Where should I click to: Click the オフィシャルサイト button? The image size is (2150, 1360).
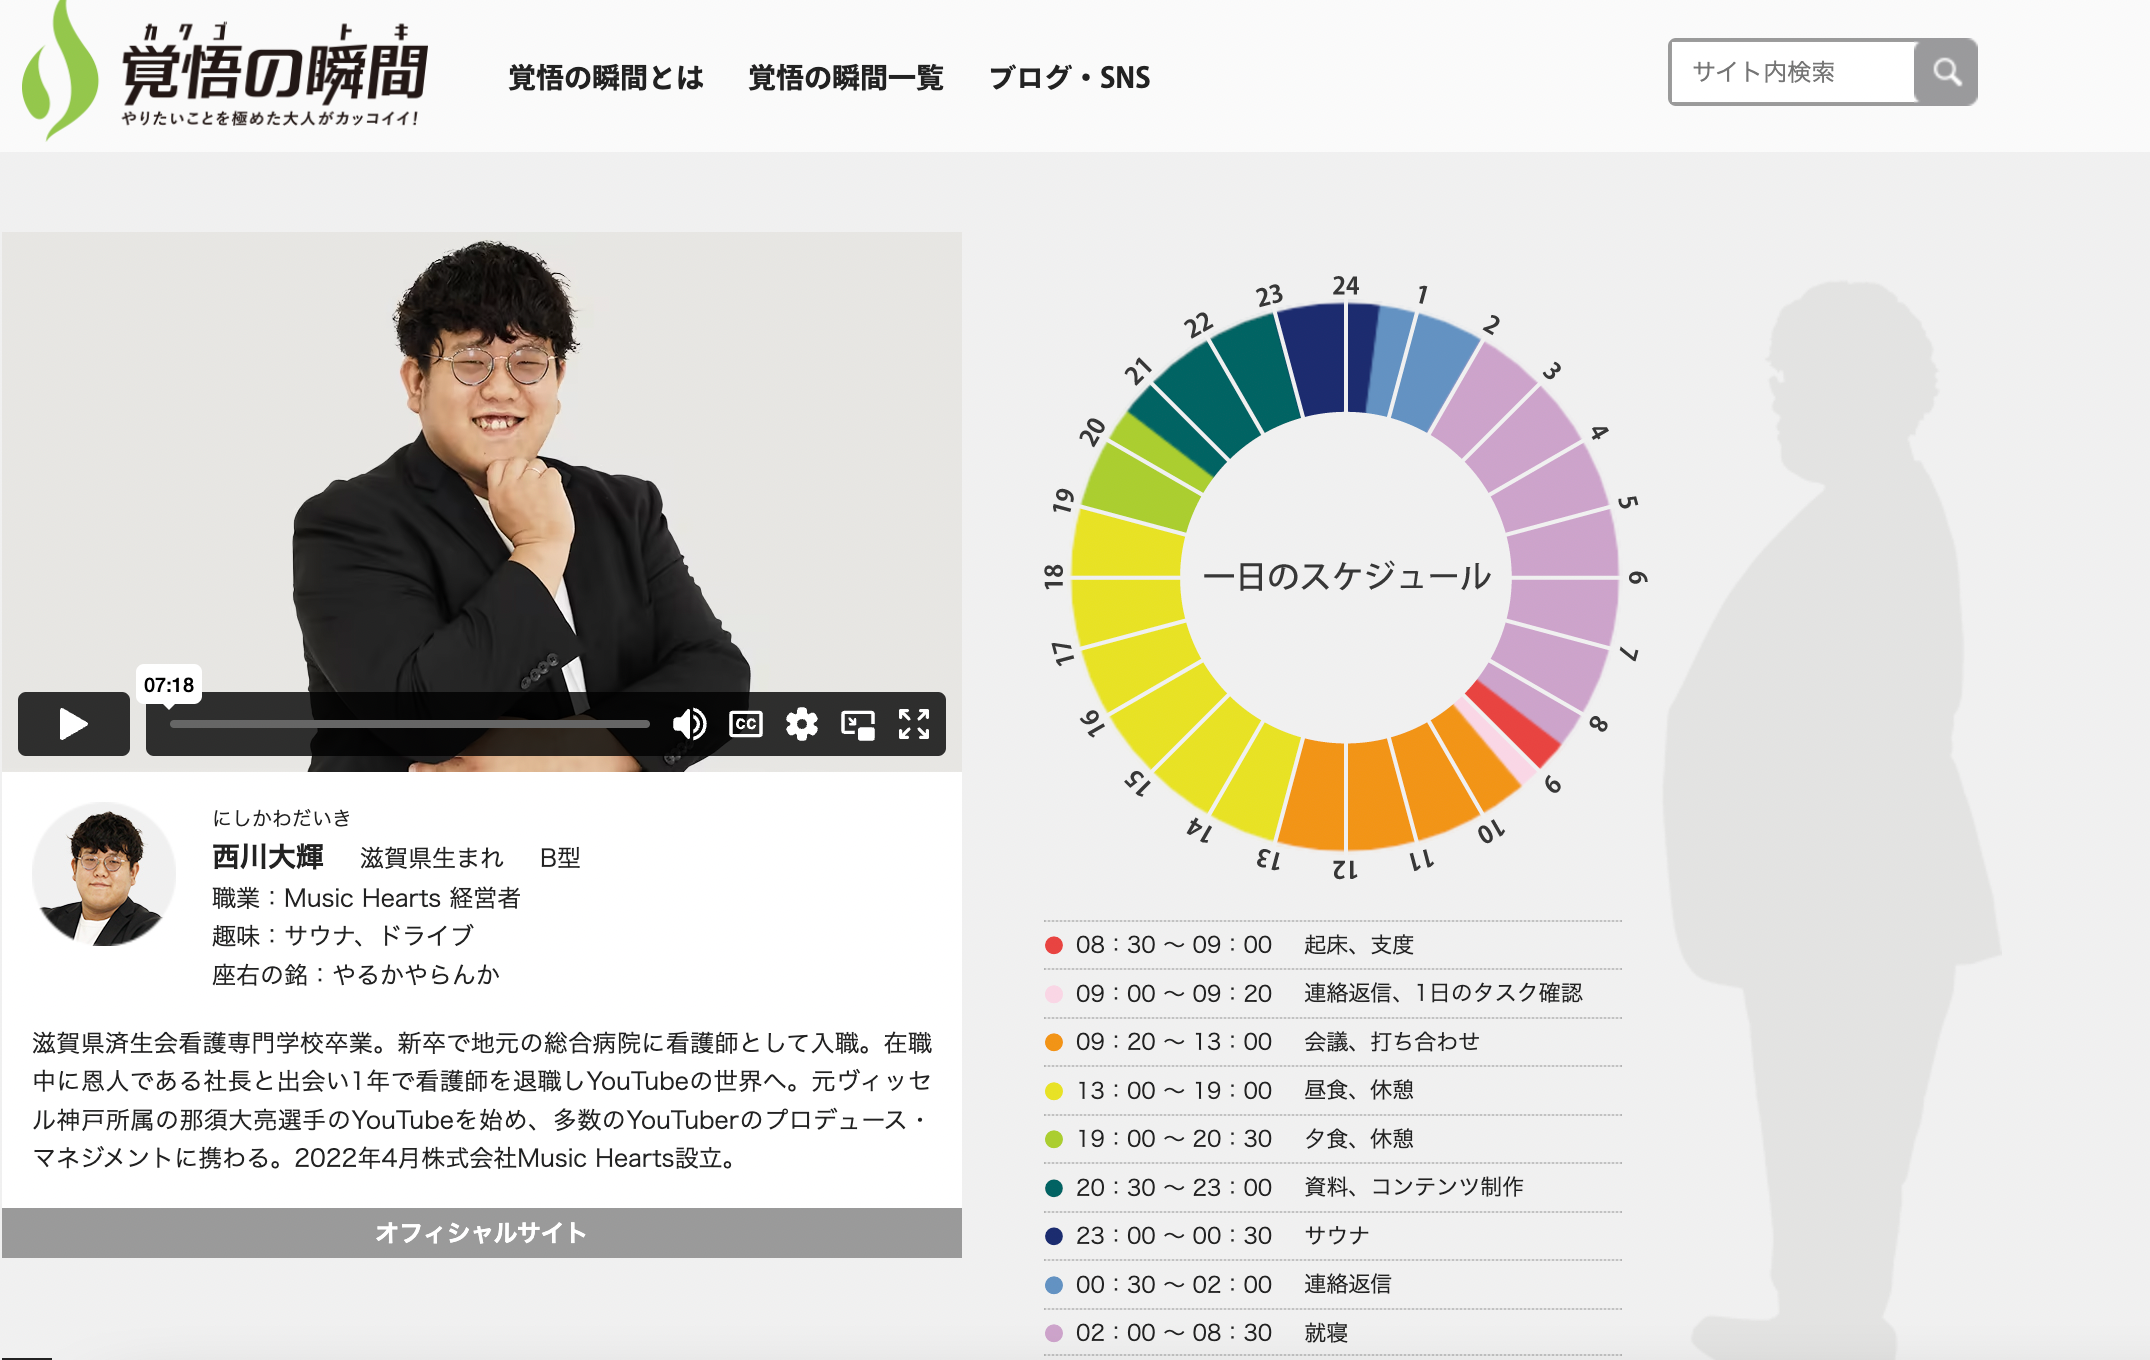(x=481, y=1232)
